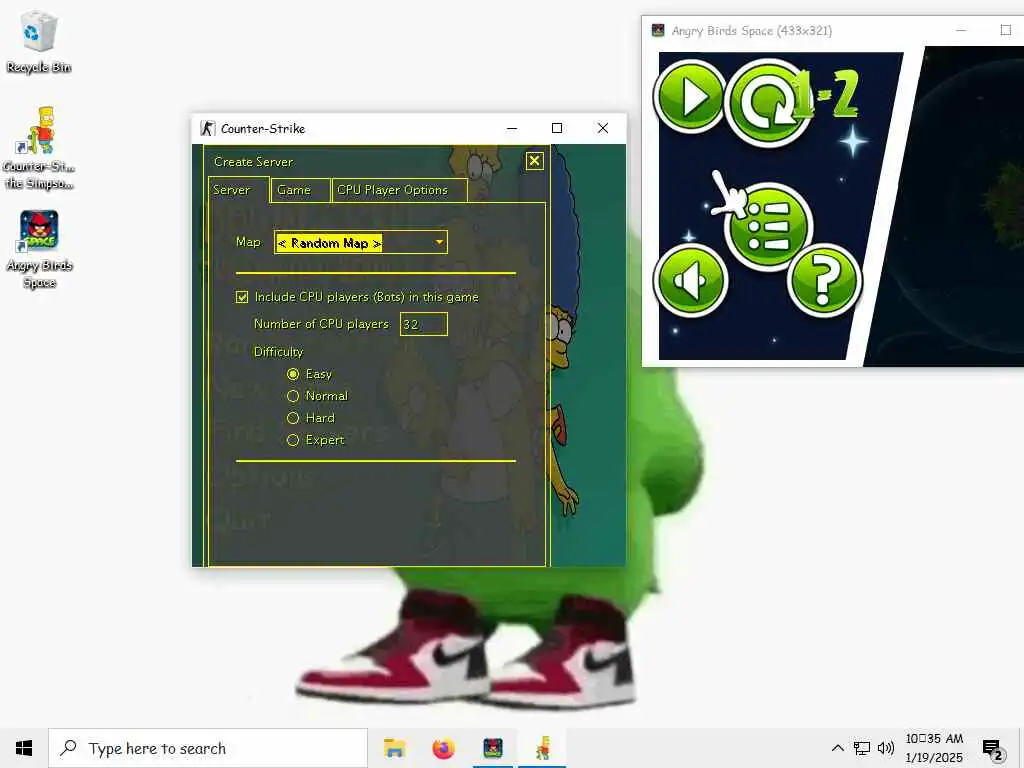Select Angry Birds Space desktop shortcut

point(39,249)
